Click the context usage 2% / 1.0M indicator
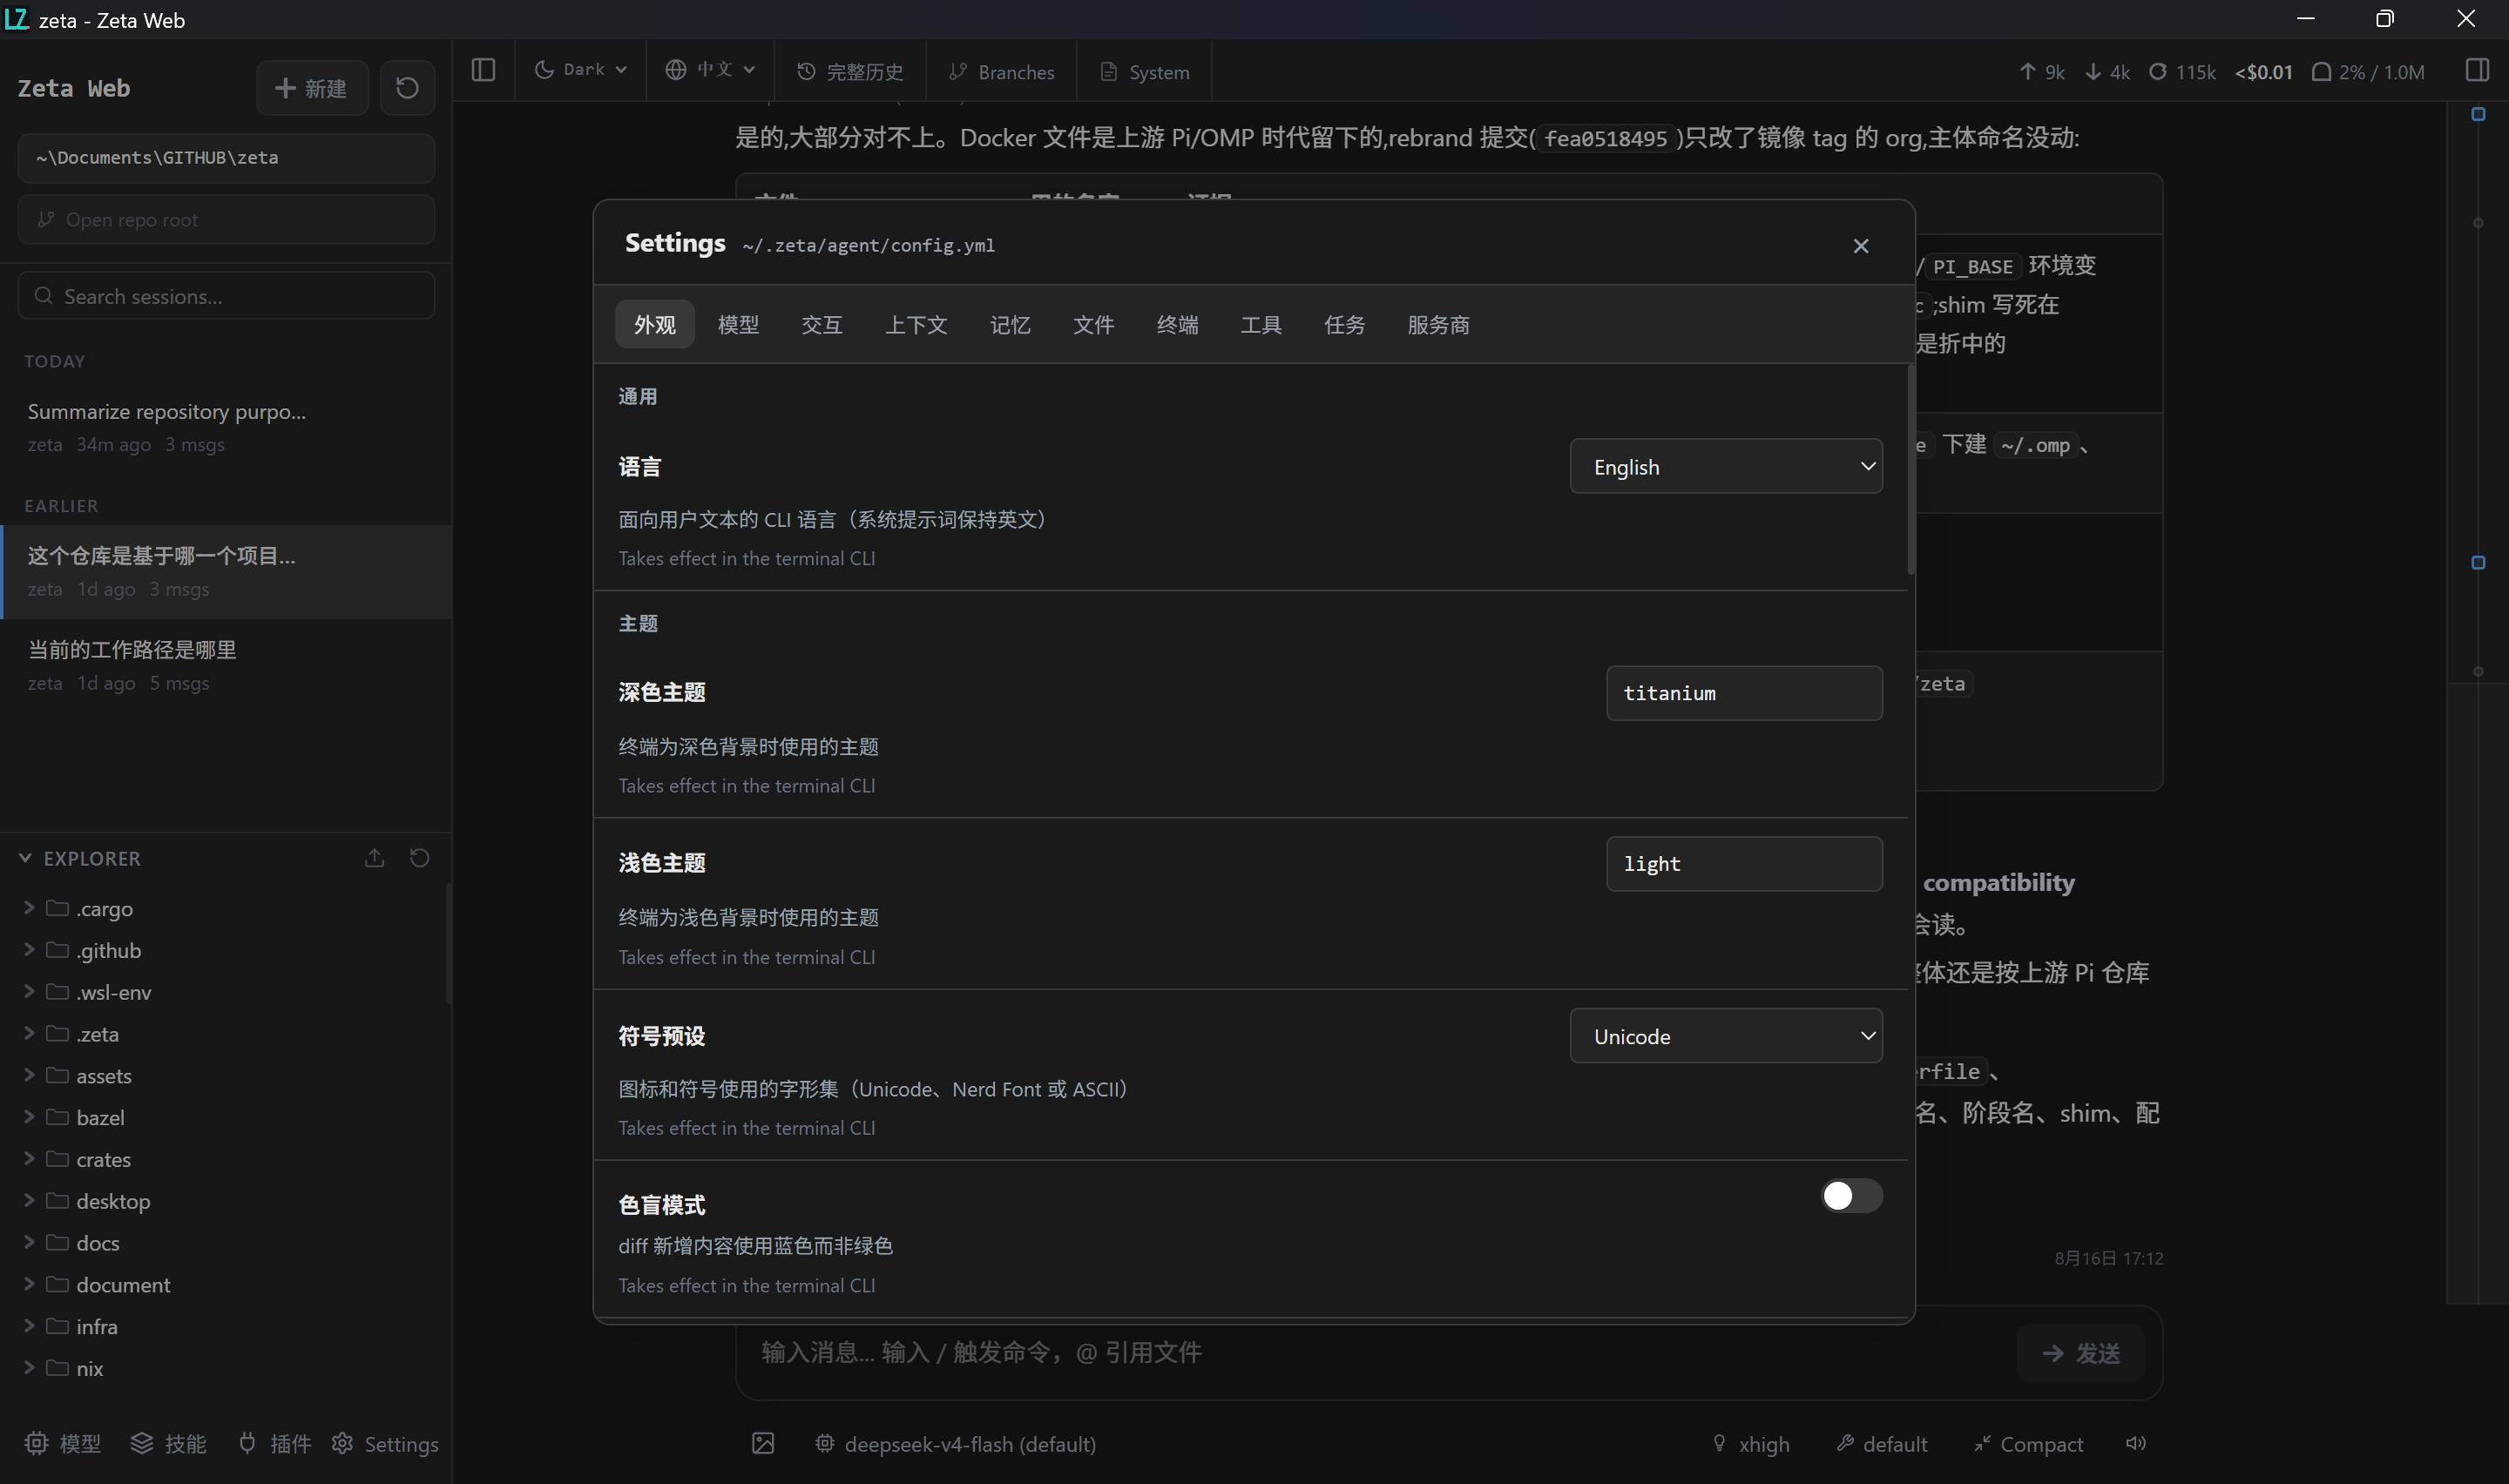This screenshot has width=2509, height=1484. (2368, 71)
